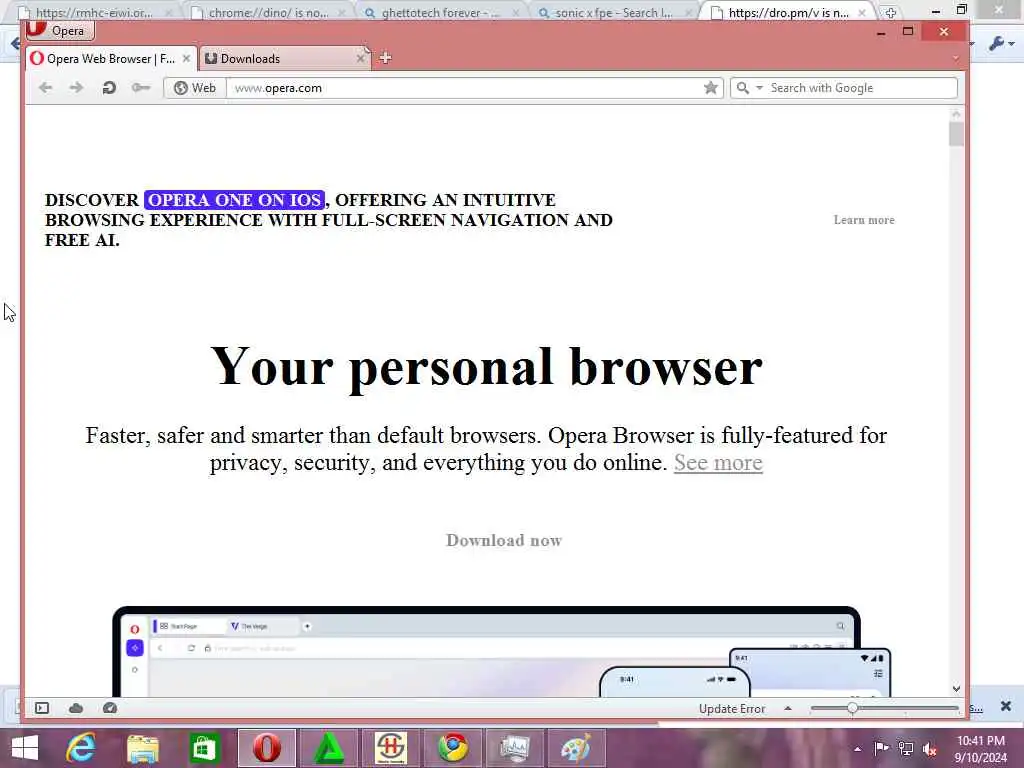The width and height of the screenshot is (1024, 768).
Task: Click the scroll down arrow
Action: point(956,688)
